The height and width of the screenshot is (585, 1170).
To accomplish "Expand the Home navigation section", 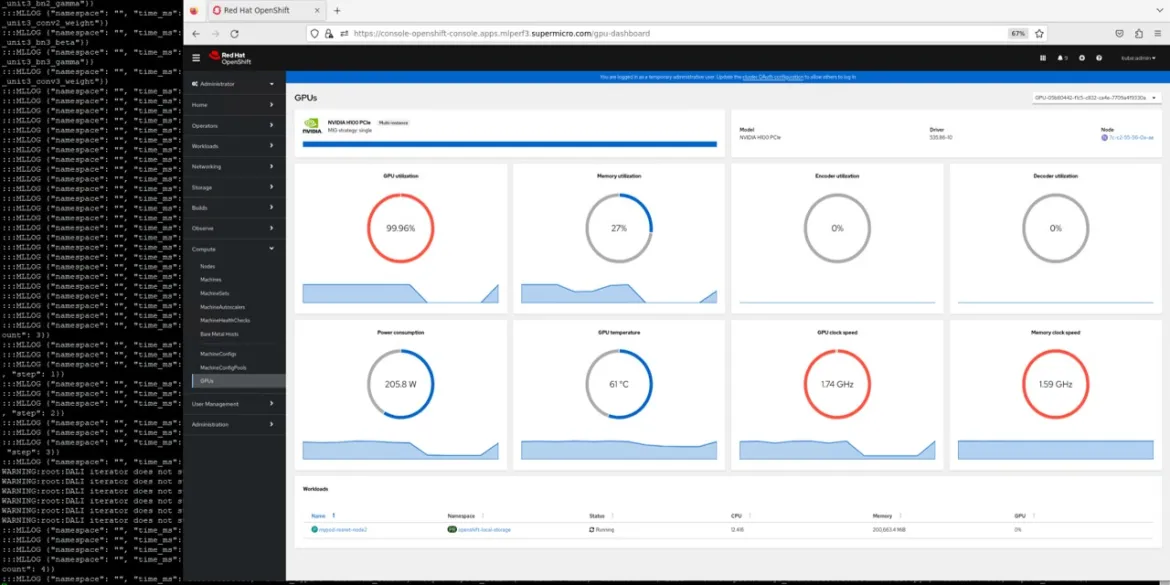I will [234, 105].
